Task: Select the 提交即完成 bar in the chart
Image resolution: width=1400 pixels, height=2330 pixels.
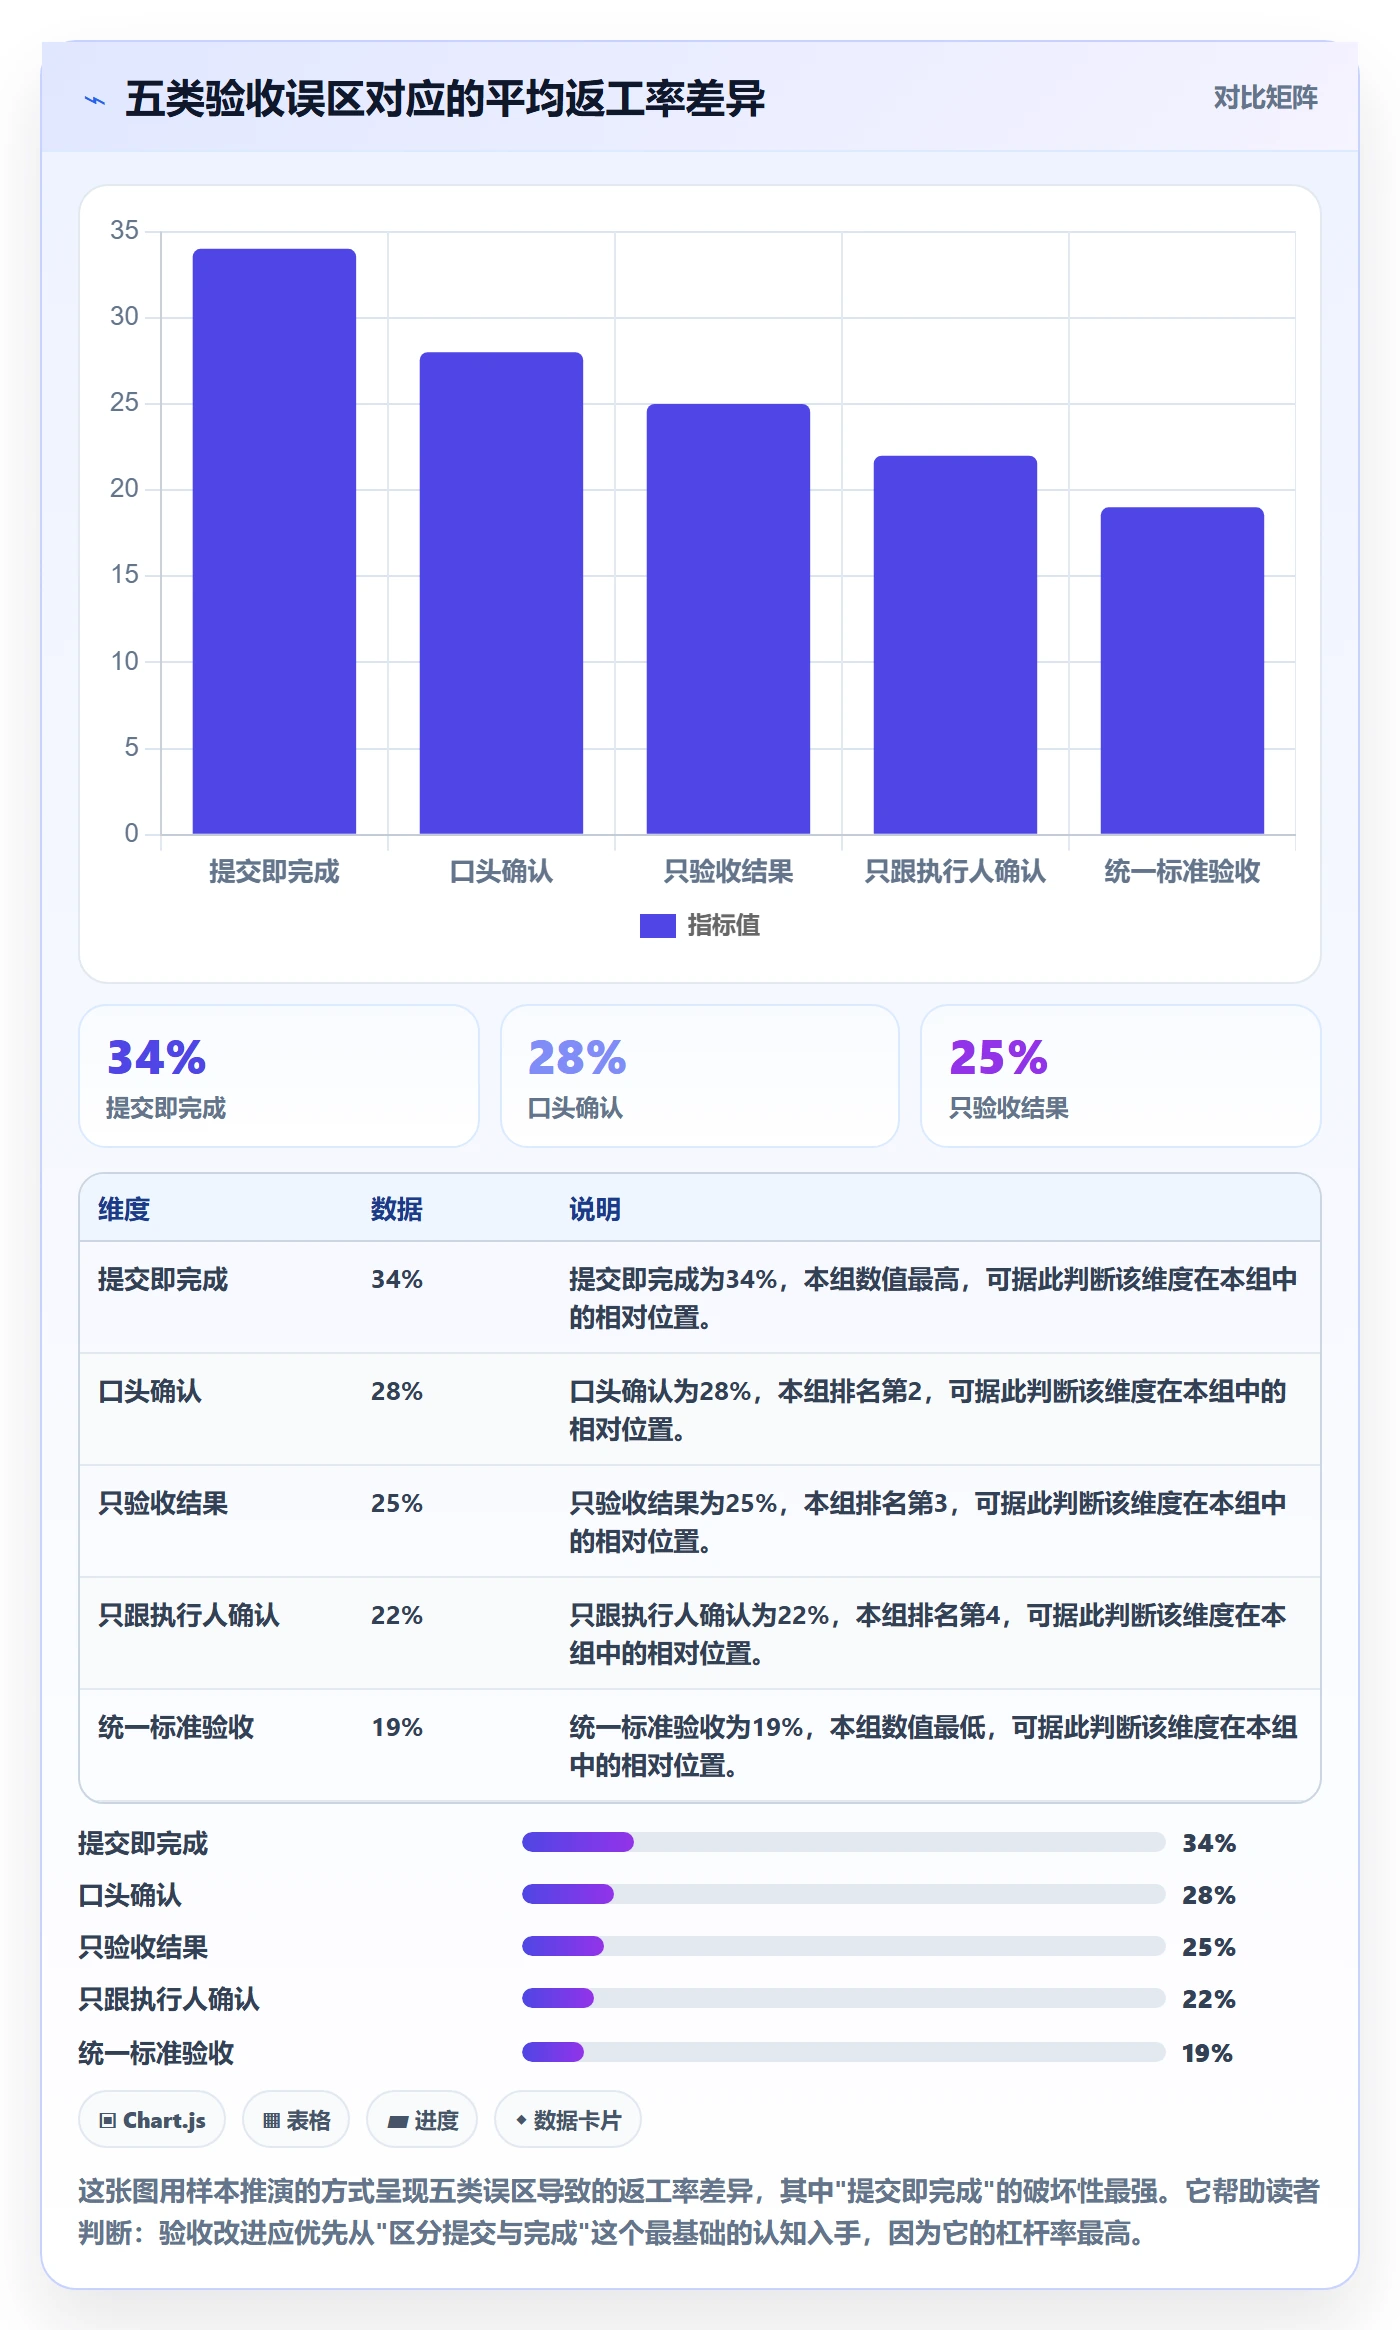Action: (274, 541)
